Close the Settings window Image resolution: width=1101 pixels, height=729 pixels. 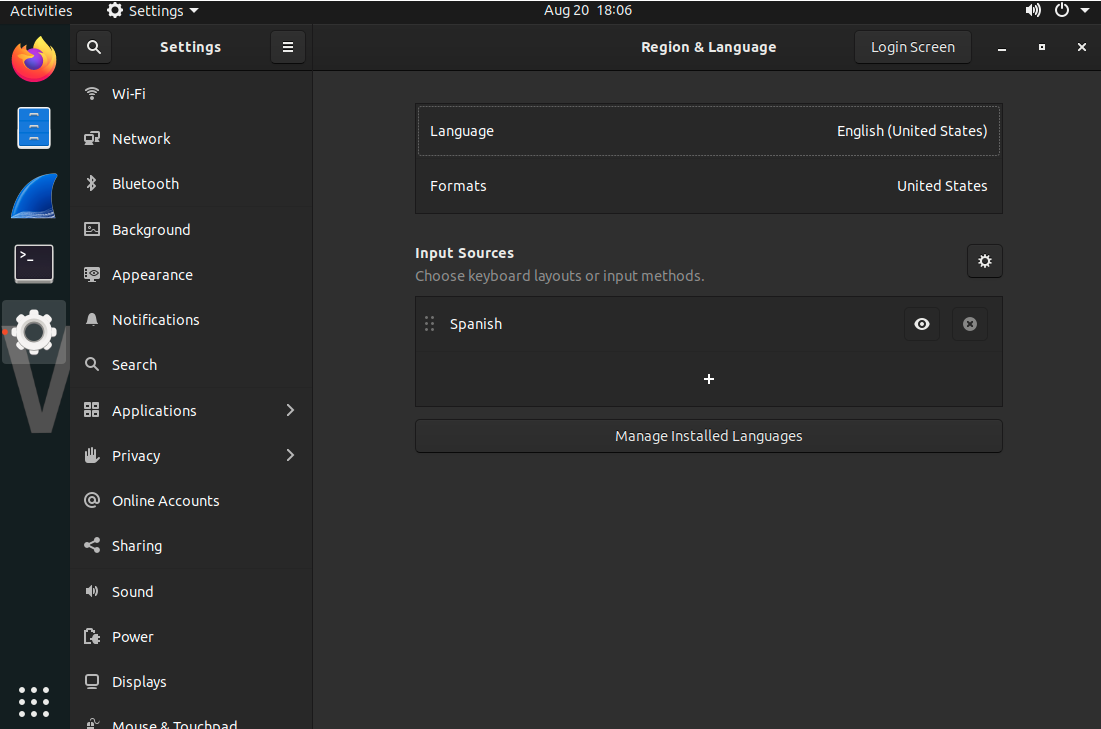tap(1081, 47)
